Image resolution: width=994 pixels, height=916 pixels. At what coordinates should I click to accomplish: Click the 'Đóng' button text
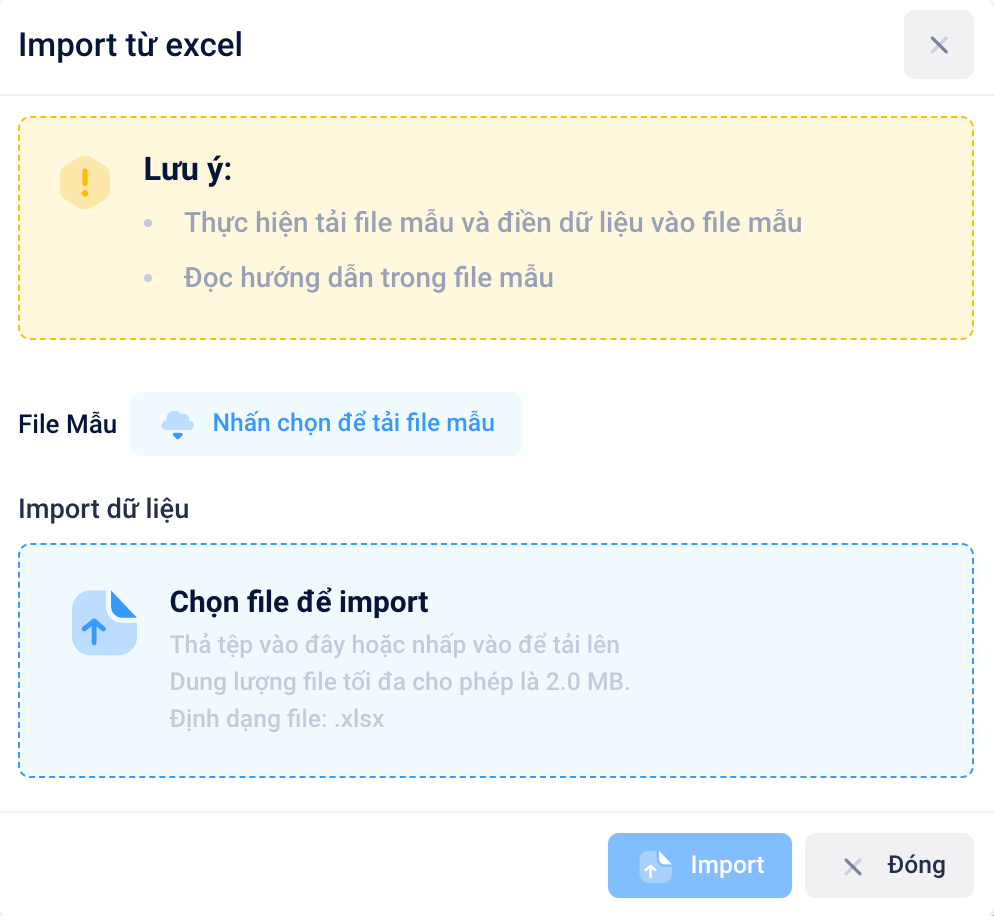coord(916,865)
